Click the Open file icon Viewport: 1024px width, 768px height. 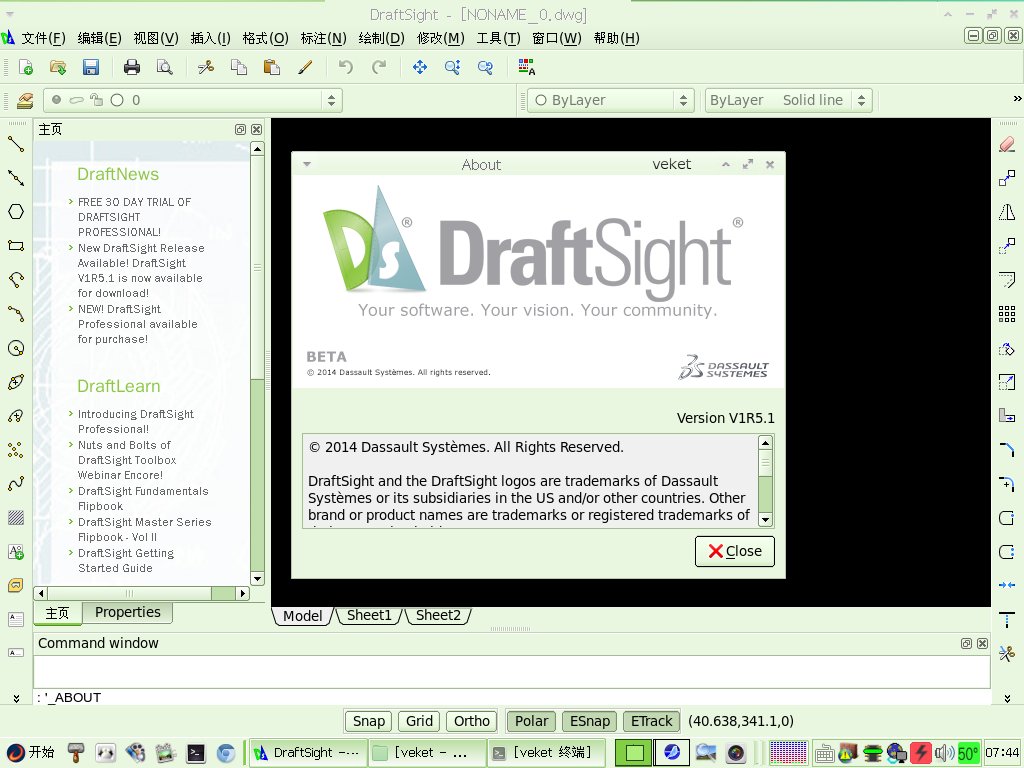58,67
